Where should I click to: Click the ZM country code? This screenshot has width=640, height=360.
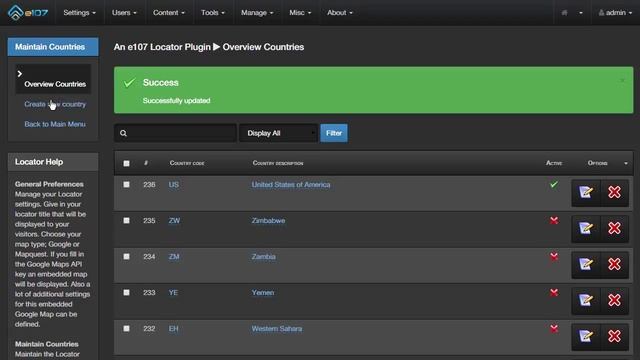pos(174,256)
